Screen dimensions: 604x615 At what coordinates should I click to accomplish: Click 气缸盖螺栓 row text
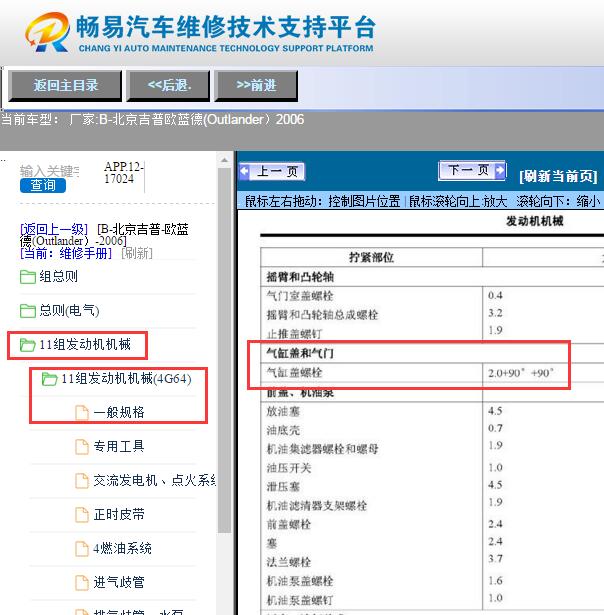pos(295,372)
